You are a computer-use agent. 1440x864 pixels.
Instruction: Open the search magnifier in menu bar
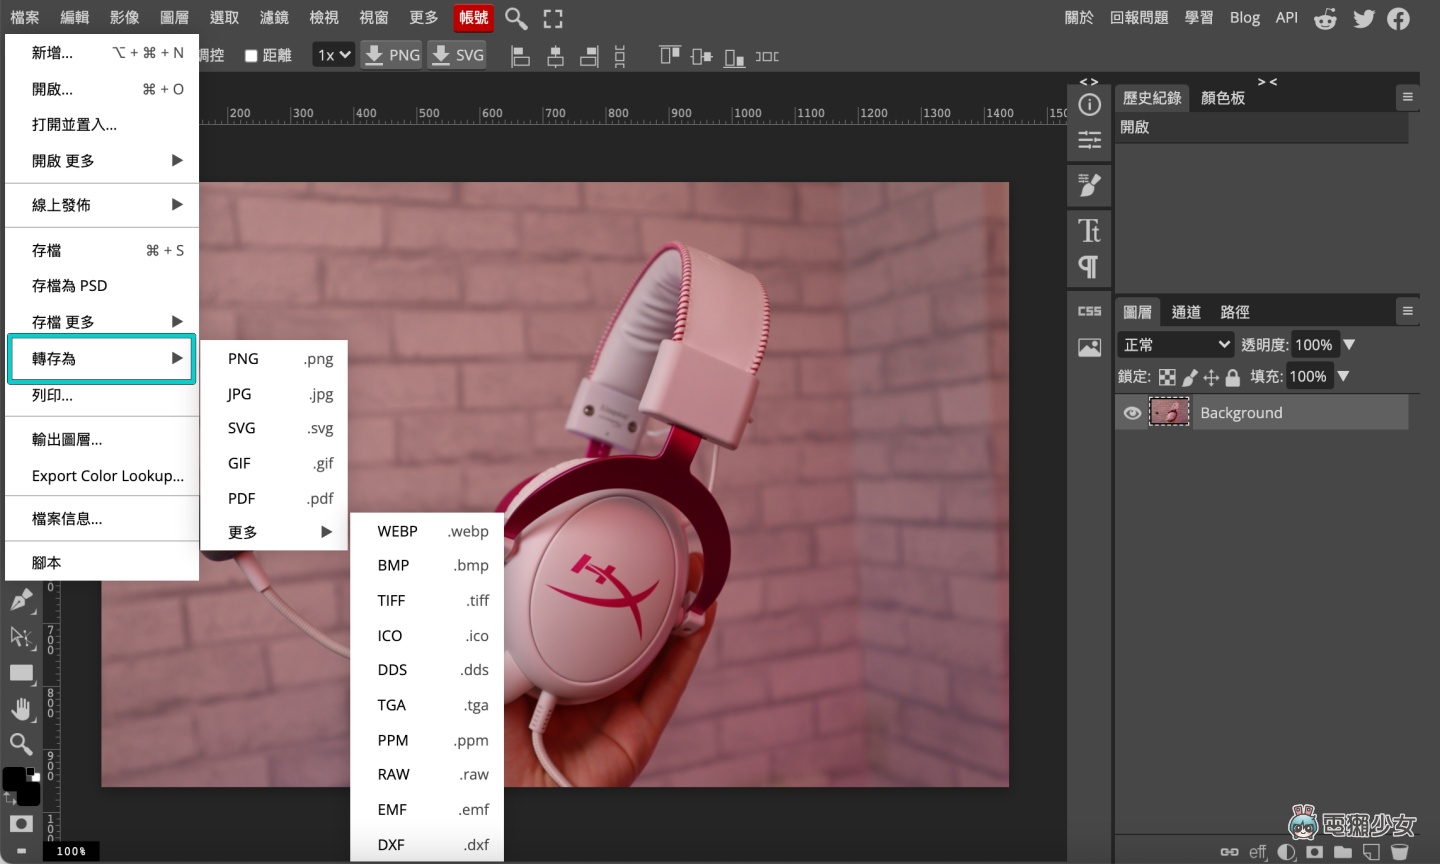(x=516, y=18)
